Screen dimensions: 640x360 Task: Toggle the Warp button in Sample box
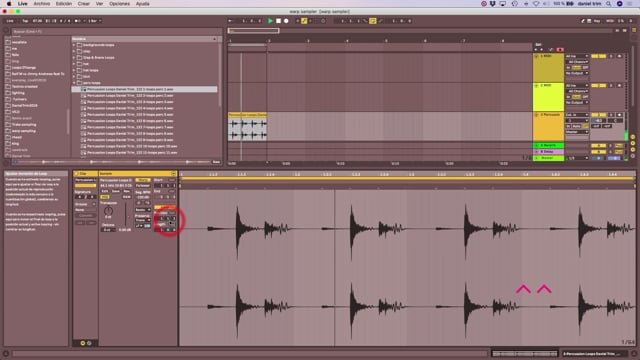coord(143,180)
